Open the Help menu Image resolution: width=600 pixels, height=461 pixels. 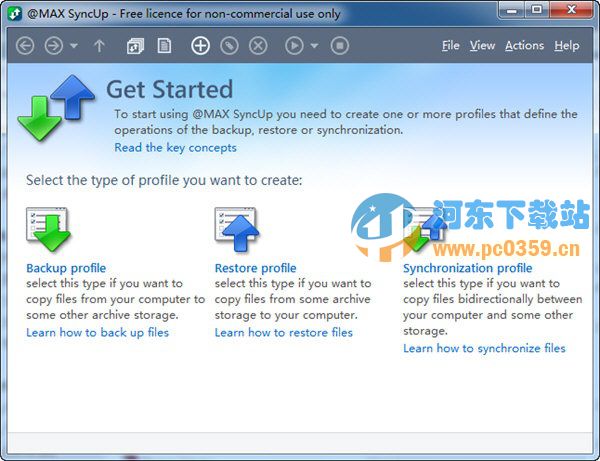click(x=567, y=46)
